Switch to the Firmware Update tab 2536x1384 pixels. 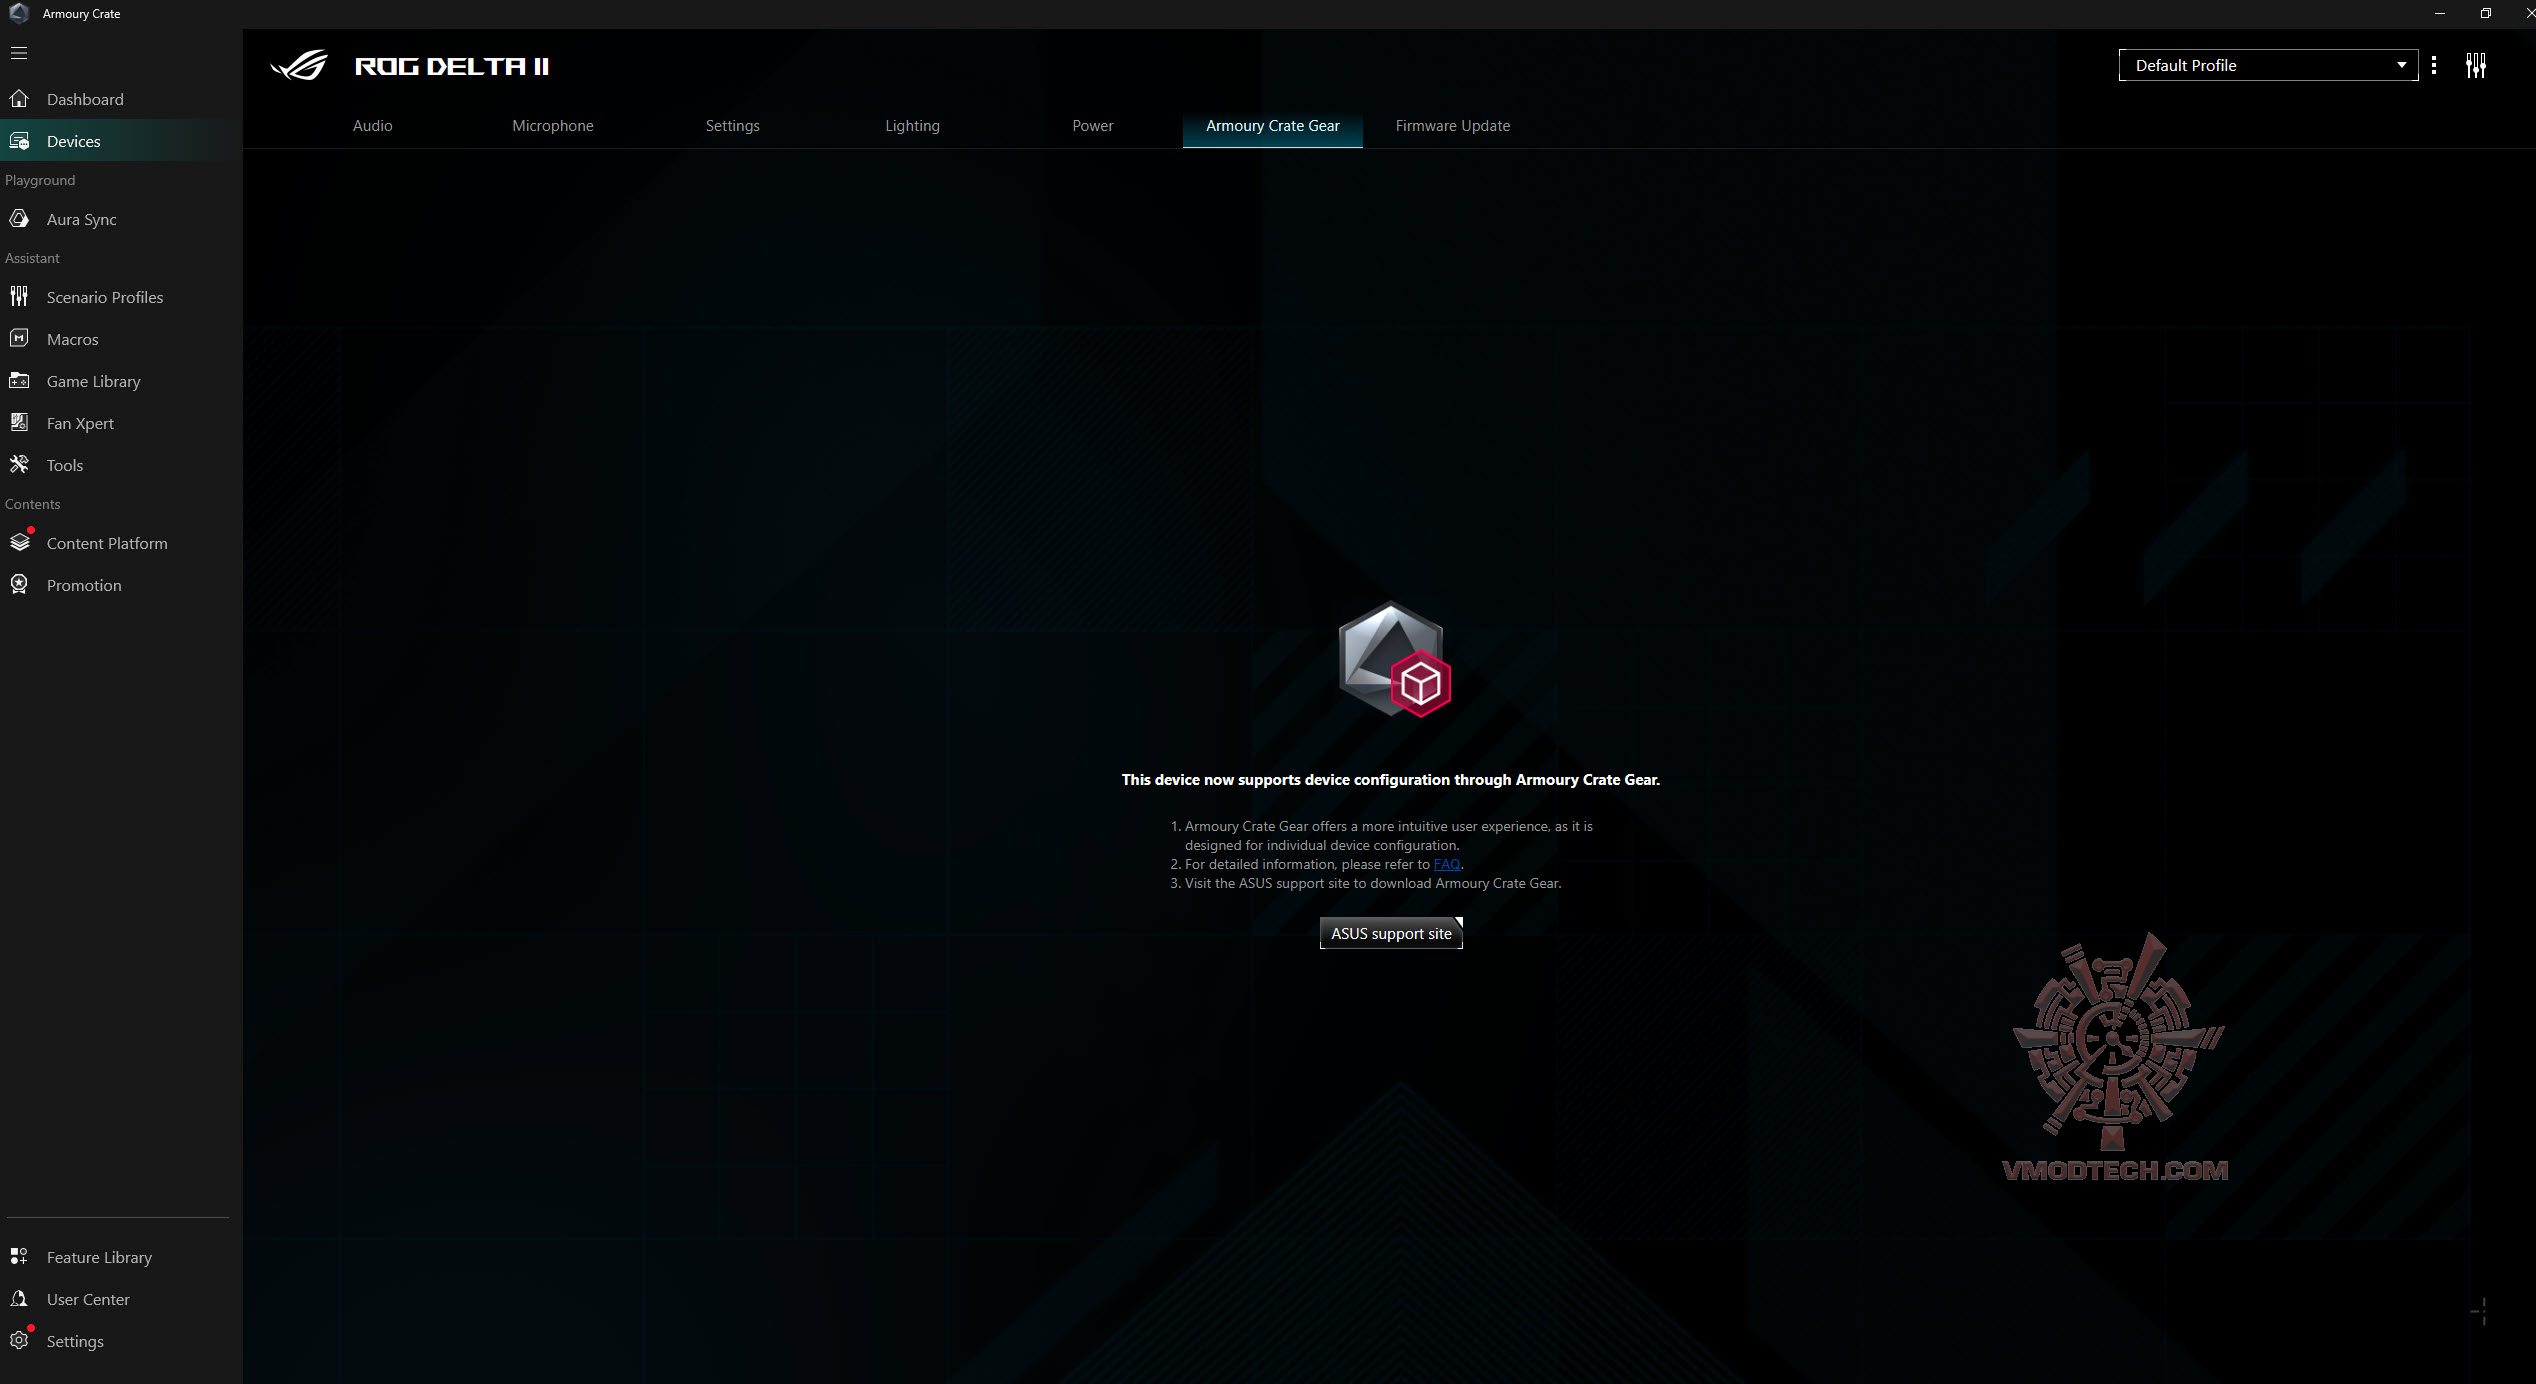coord(1452,126)
